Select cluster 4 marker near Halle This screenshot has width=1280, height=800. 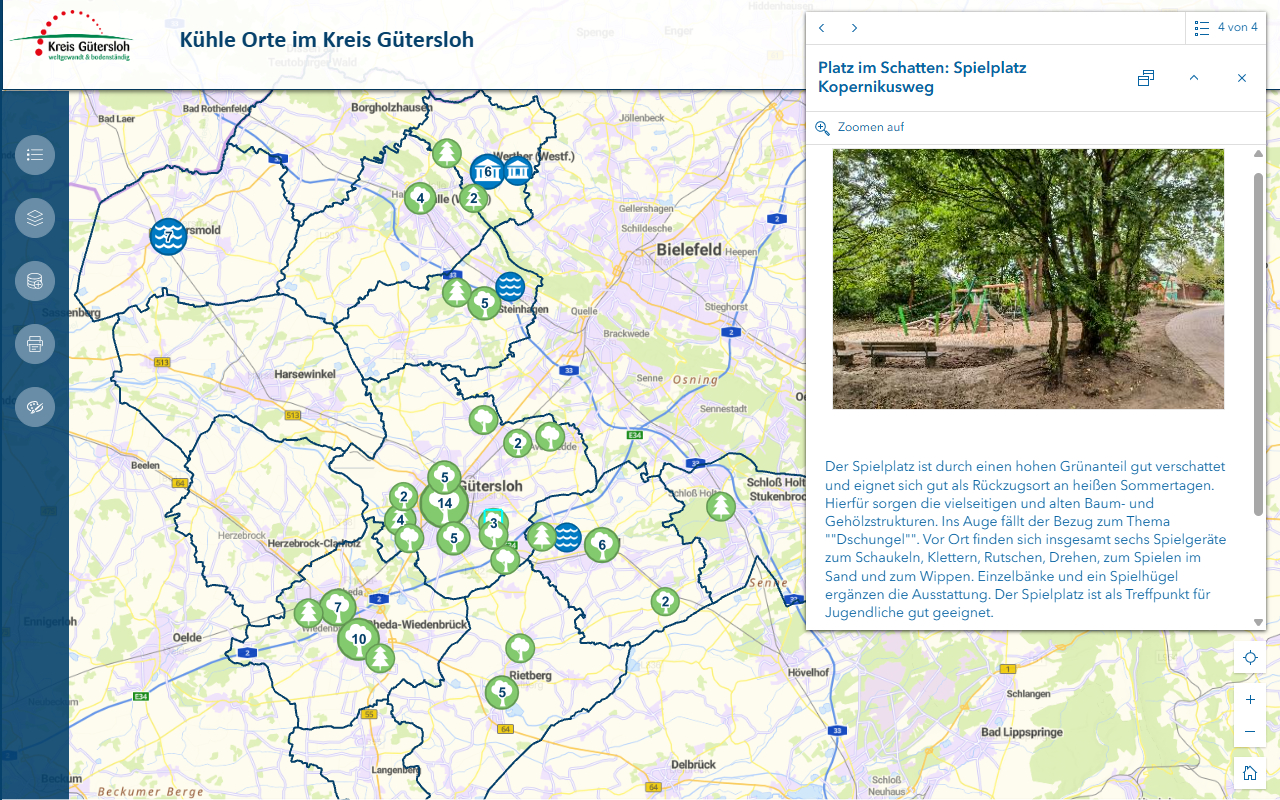pyautogui.click(x=420, y=198)
